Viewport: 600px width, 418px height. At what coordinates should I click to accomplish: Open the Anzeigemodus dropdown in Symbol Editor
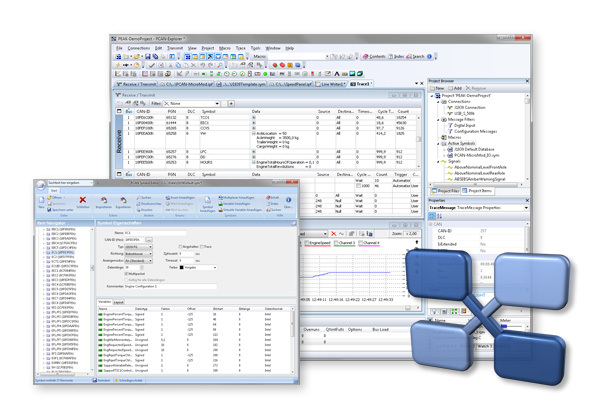click(139, 261)
